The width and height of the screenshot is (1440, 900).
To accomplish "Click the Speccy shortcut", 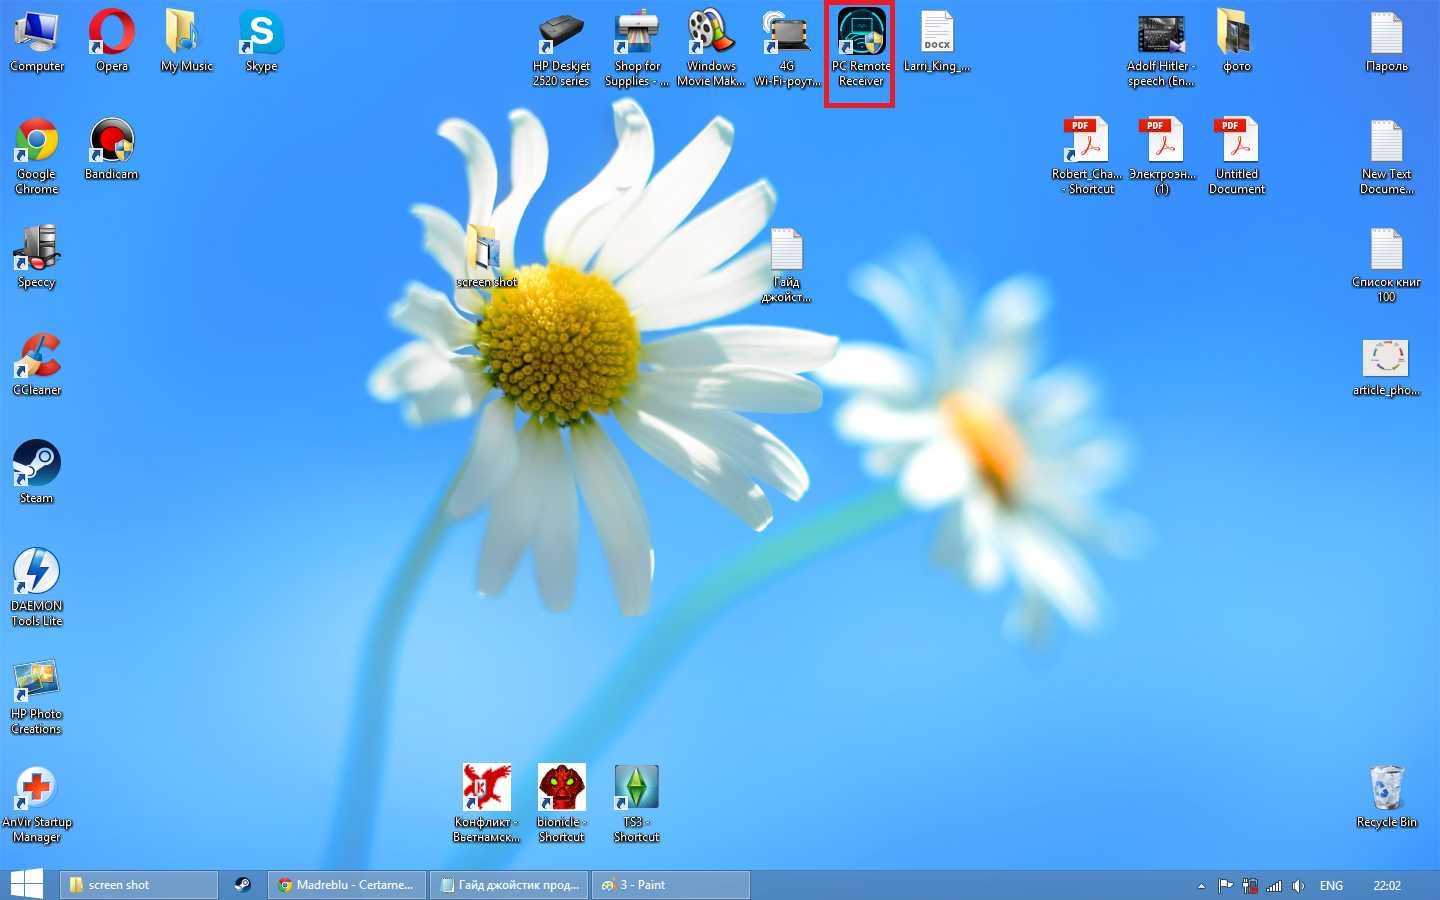I will [37, 257].
